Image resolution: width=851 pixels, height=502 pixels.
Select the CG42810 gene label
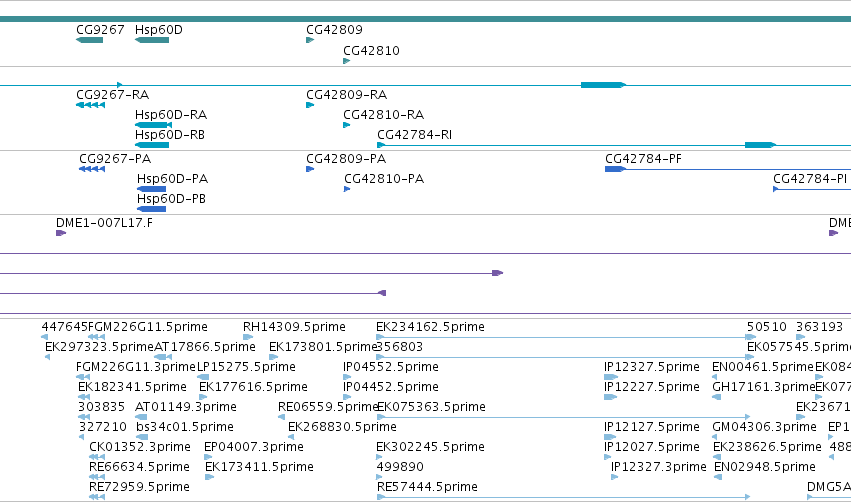click(x=371, y=51)
